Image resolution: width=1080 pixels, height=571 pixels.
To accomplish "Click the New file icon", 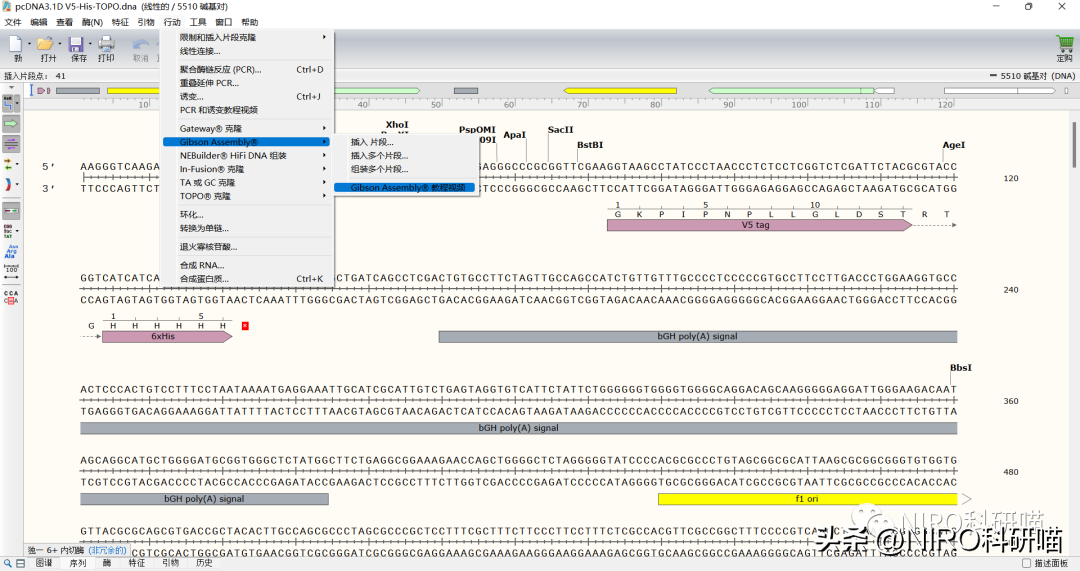I will click(16, 47).
